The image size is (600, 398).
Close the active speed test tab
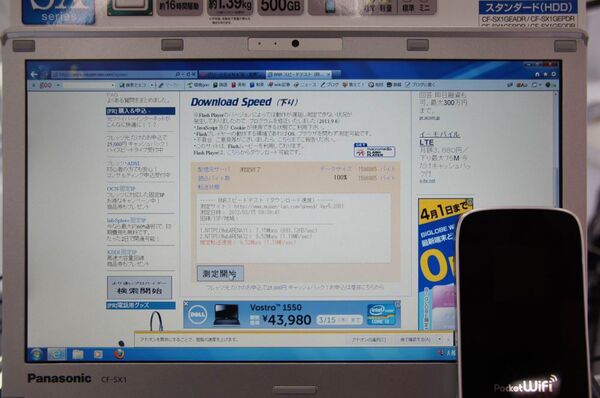[329, 74]
